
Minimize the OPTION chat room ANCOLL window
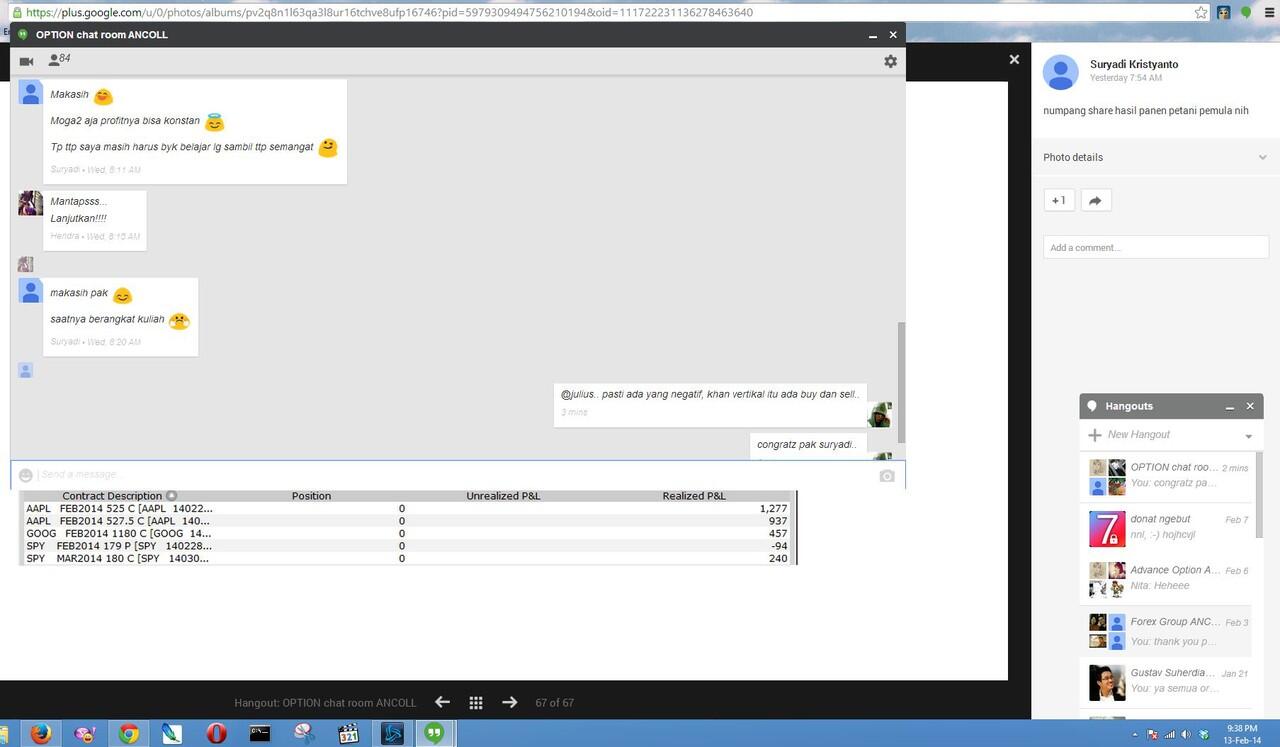873,34
